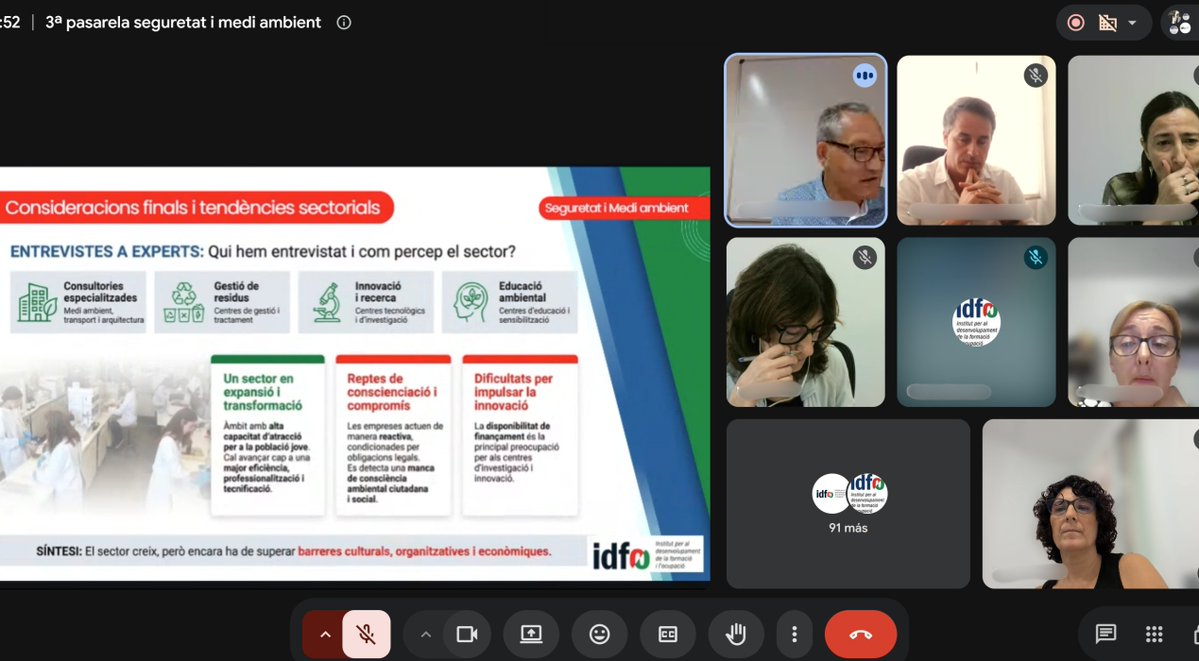Viewport: 1199px width, 661px height.
Task: Click the green building consultancy icon
Action: tap(37, 303)
